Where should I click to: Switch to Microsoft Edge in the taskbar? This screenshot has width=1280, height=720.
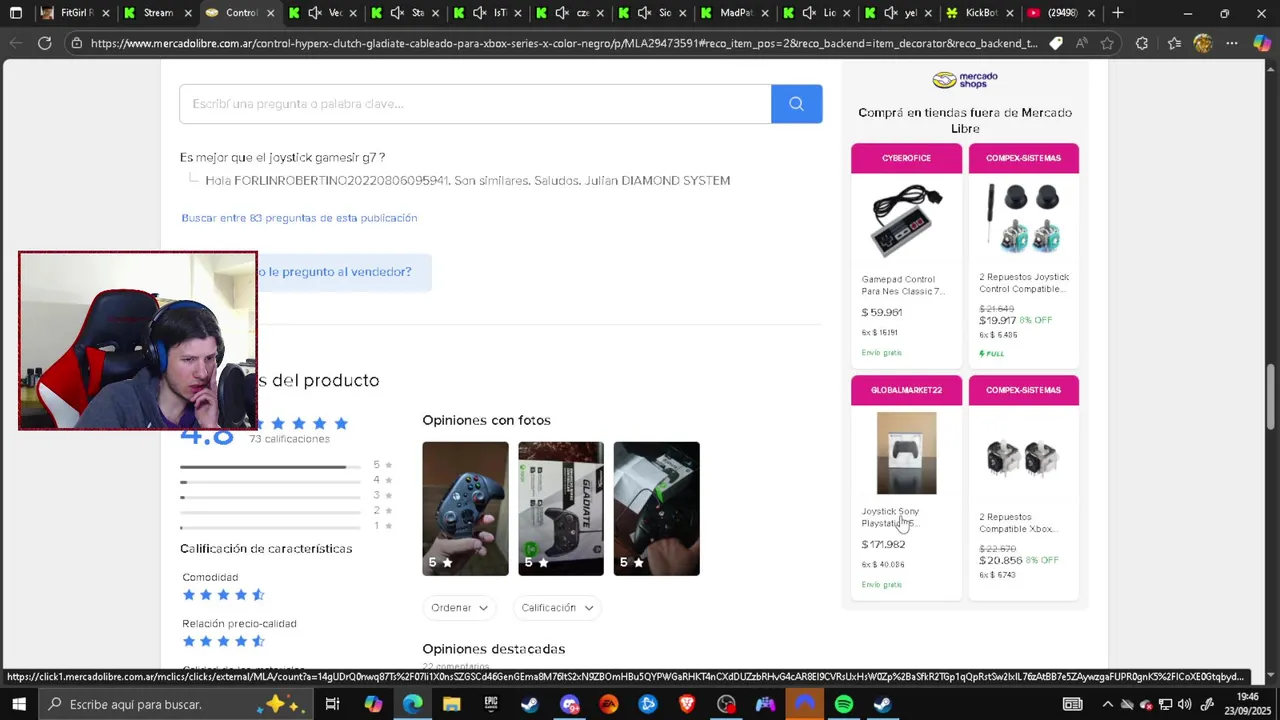tap(412, 704)
